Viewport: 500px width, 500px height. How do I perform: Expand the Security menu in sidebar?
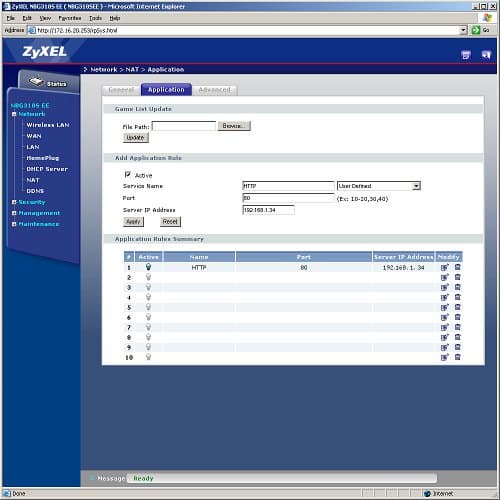point(14,202)
